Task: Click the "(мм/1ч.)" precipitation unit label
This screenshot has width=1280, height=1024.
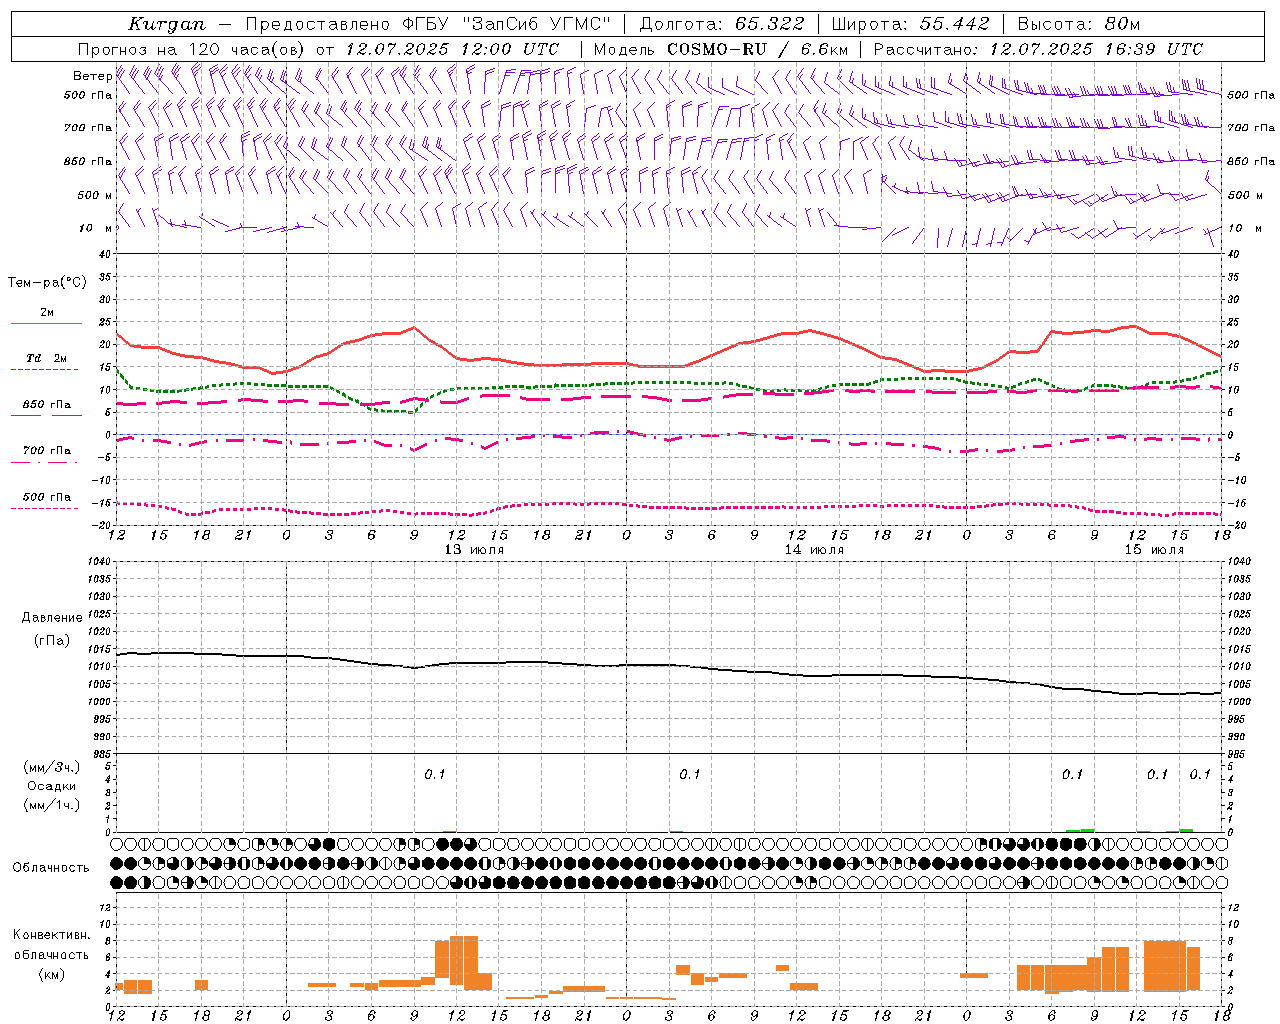Action: [x=51, y=805]
